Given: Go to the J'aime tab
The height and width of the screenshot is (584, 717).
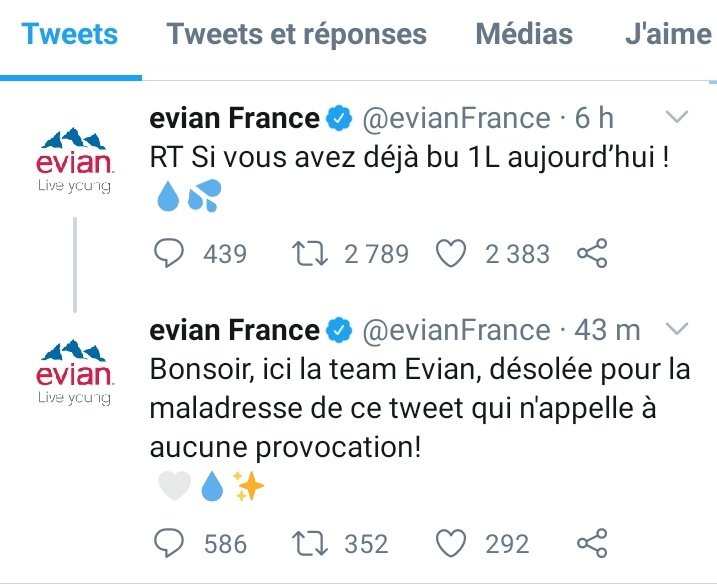Looking at the screenshot, I should click(x=668, y=35).
